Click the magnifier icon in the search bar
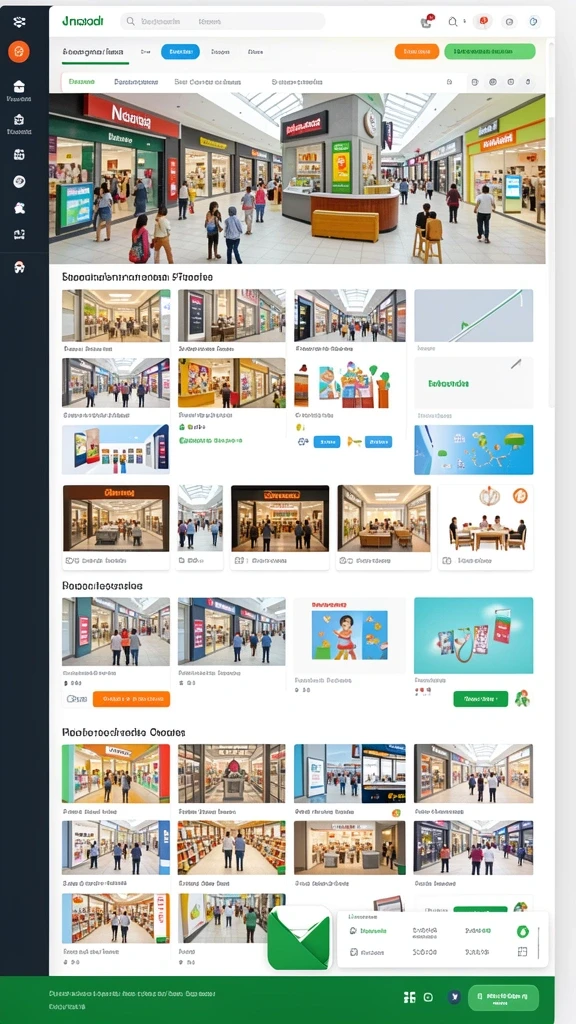Viewport: 576px width, 1024px height. tap(131, 22)
